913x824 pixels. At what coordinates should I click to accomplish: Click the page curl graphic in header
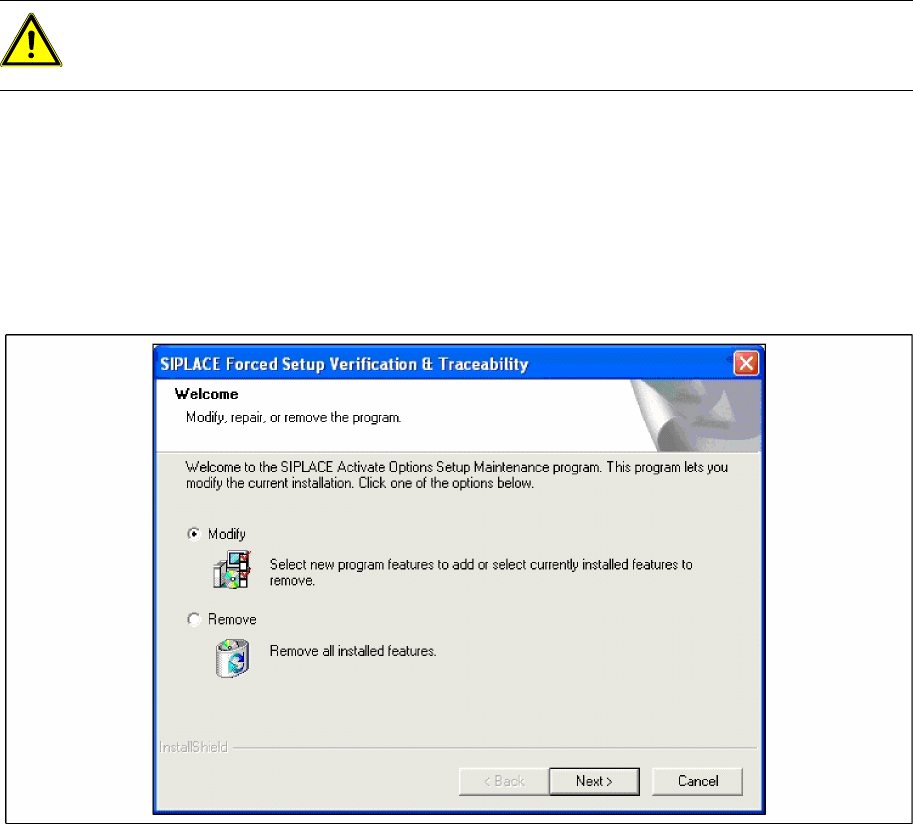(x=696, y=415)
